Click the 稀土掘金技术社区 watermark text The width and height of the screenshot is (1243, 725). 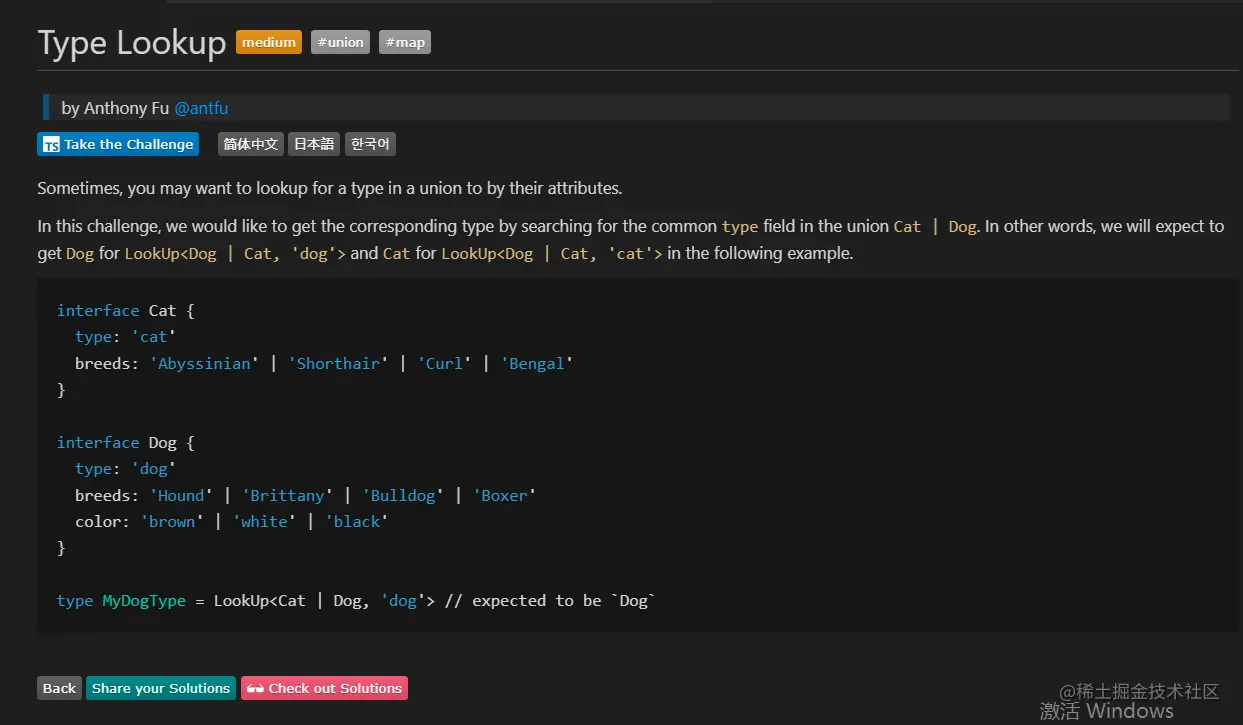[1139, 691]
